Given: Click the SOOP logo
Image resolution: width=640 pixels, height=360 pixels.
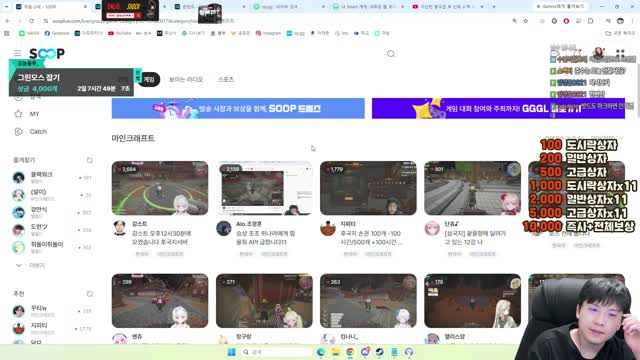Looking at the screenshot, I should (47, 53).
